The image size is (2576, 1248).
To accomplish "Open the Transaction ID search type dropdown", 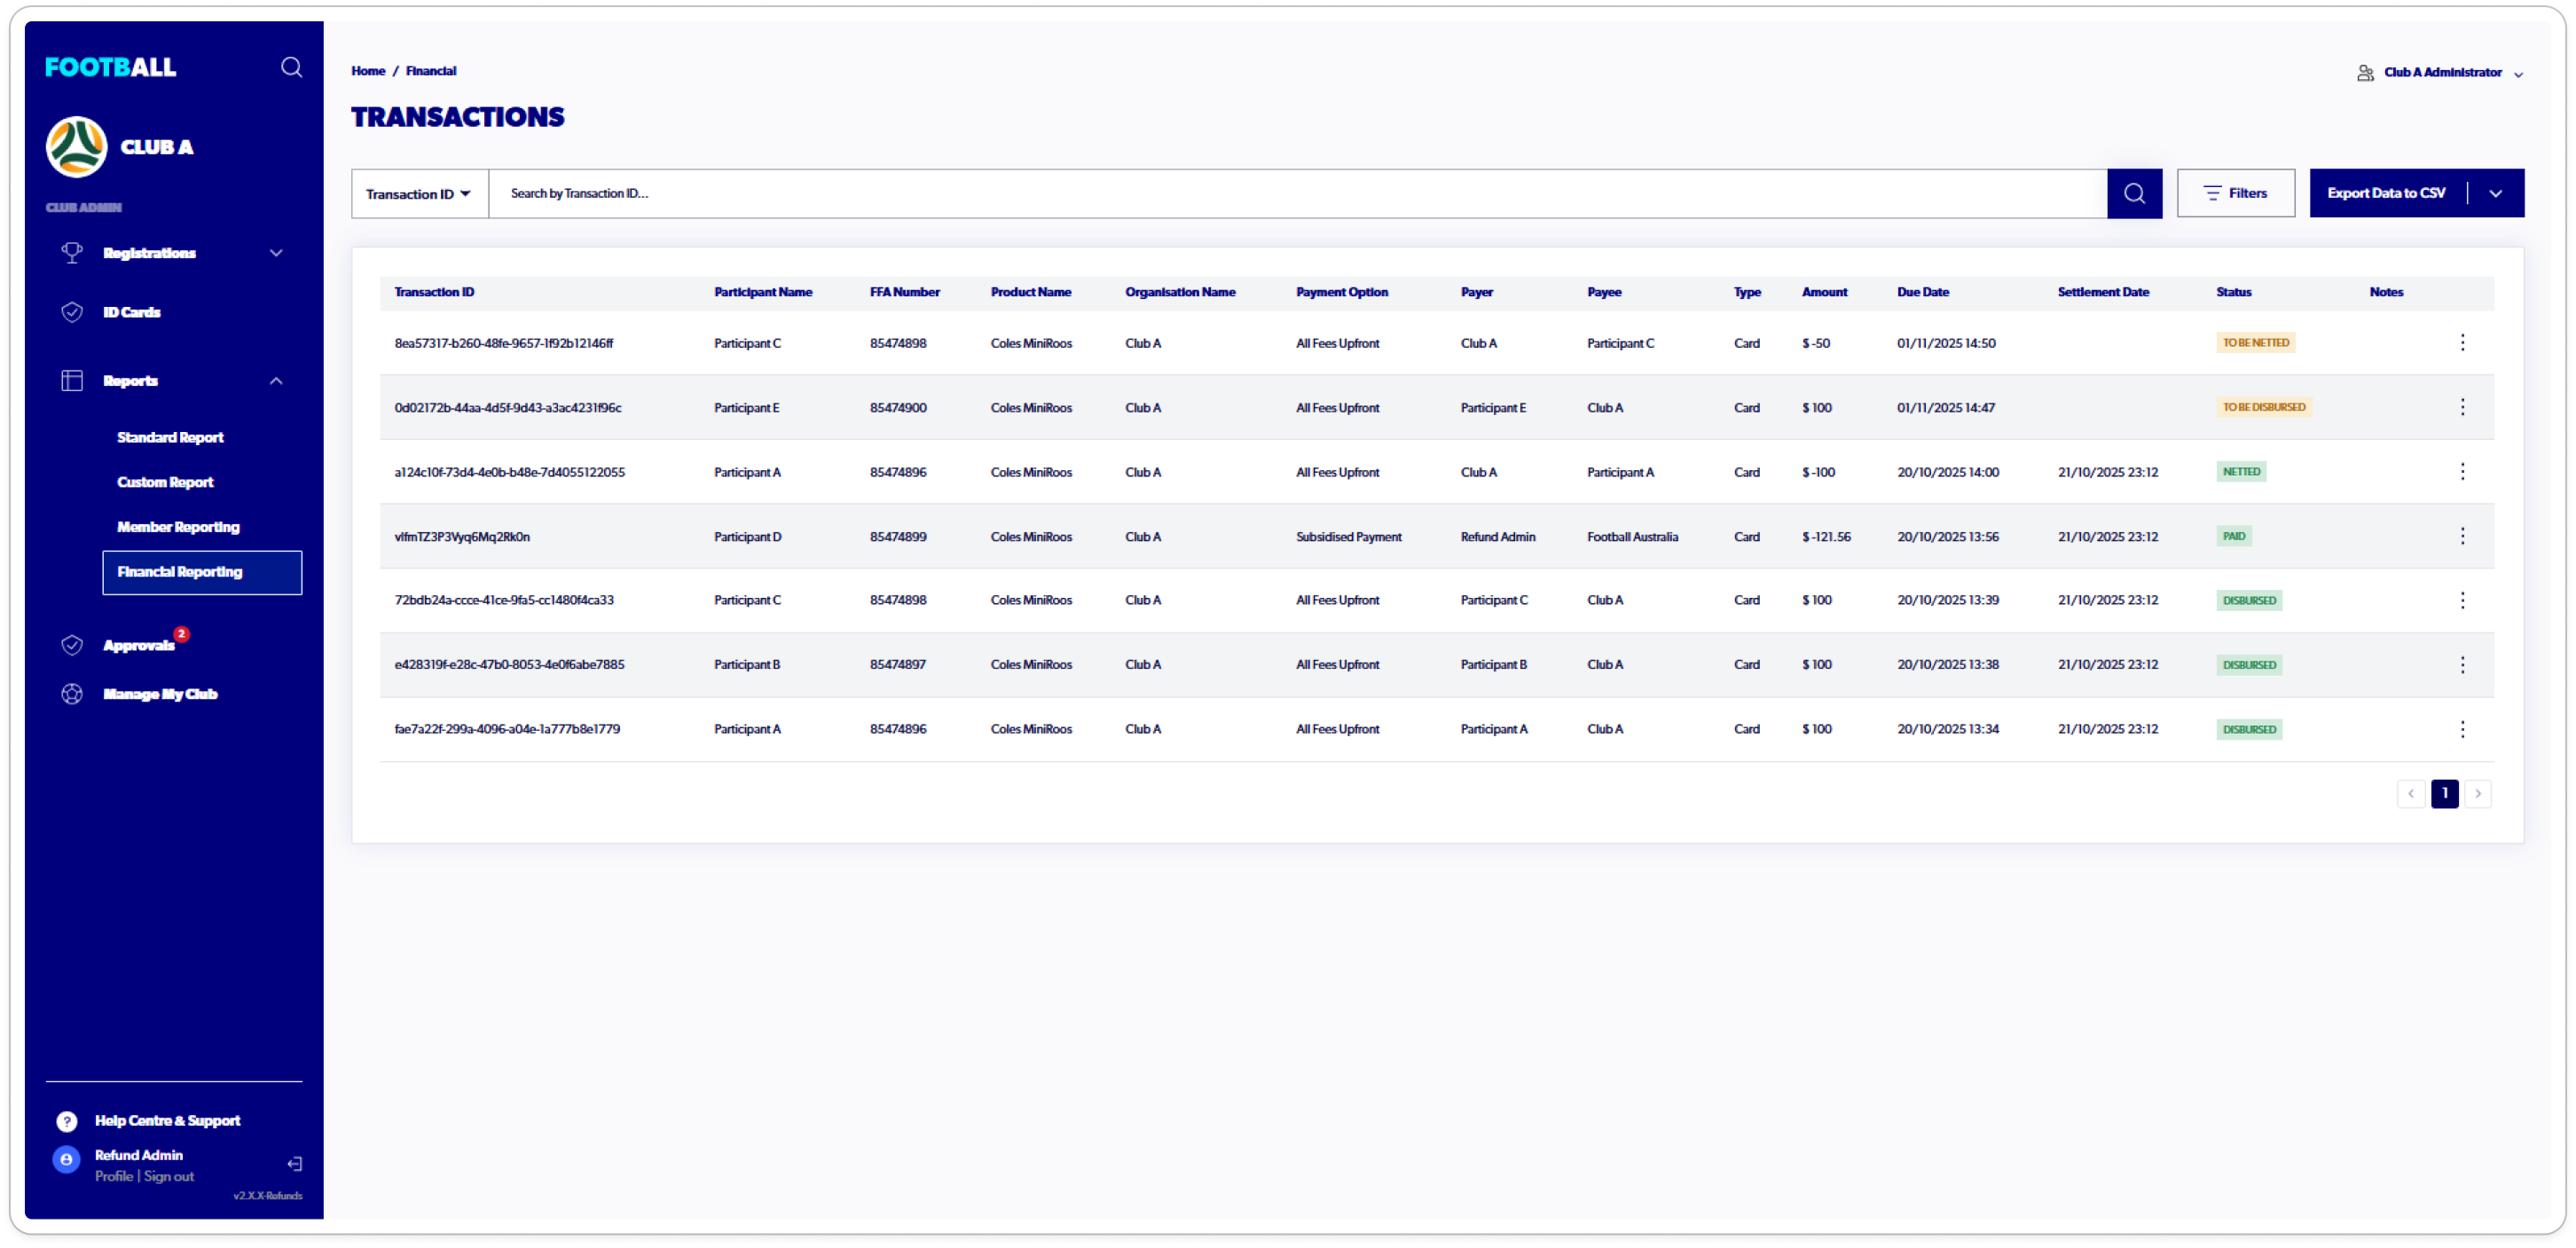I will (419, 194).
